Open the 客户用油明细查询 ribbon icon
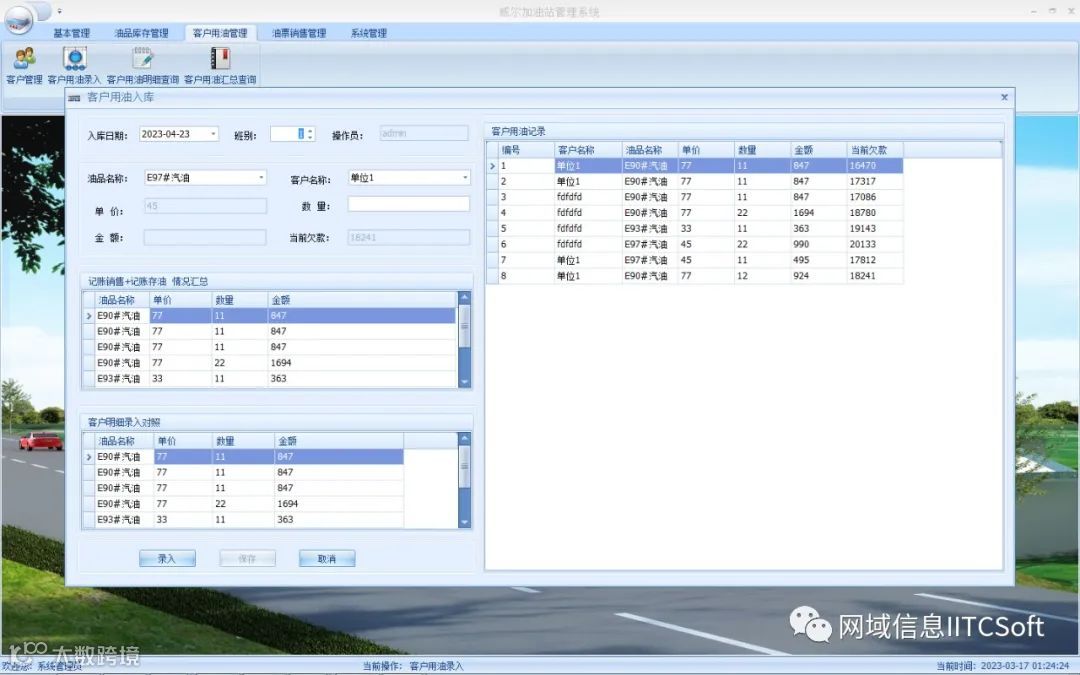The height and width of the screenshot is (675, 1080). point(143,65)
